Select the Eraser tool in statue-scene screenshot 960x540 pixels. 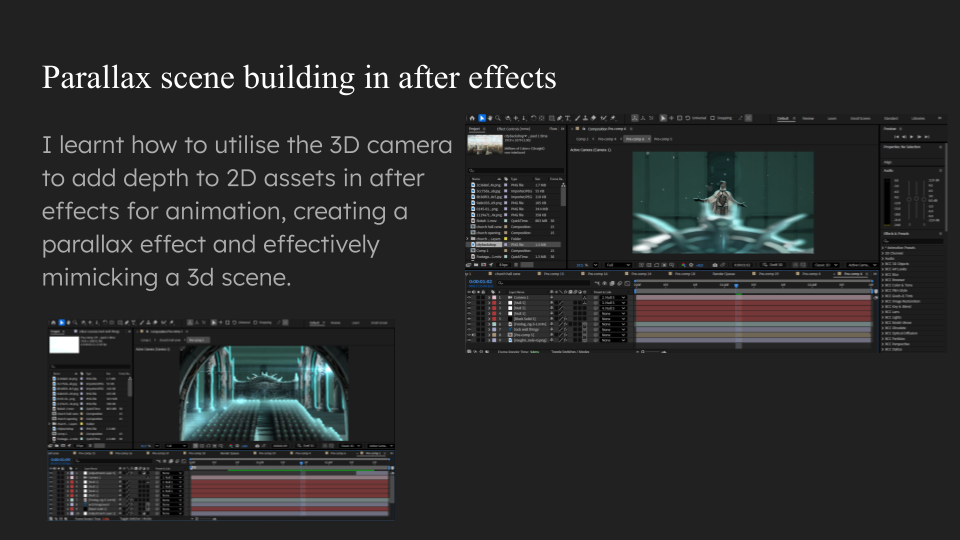pyautogui.click(x=593, y=118)
